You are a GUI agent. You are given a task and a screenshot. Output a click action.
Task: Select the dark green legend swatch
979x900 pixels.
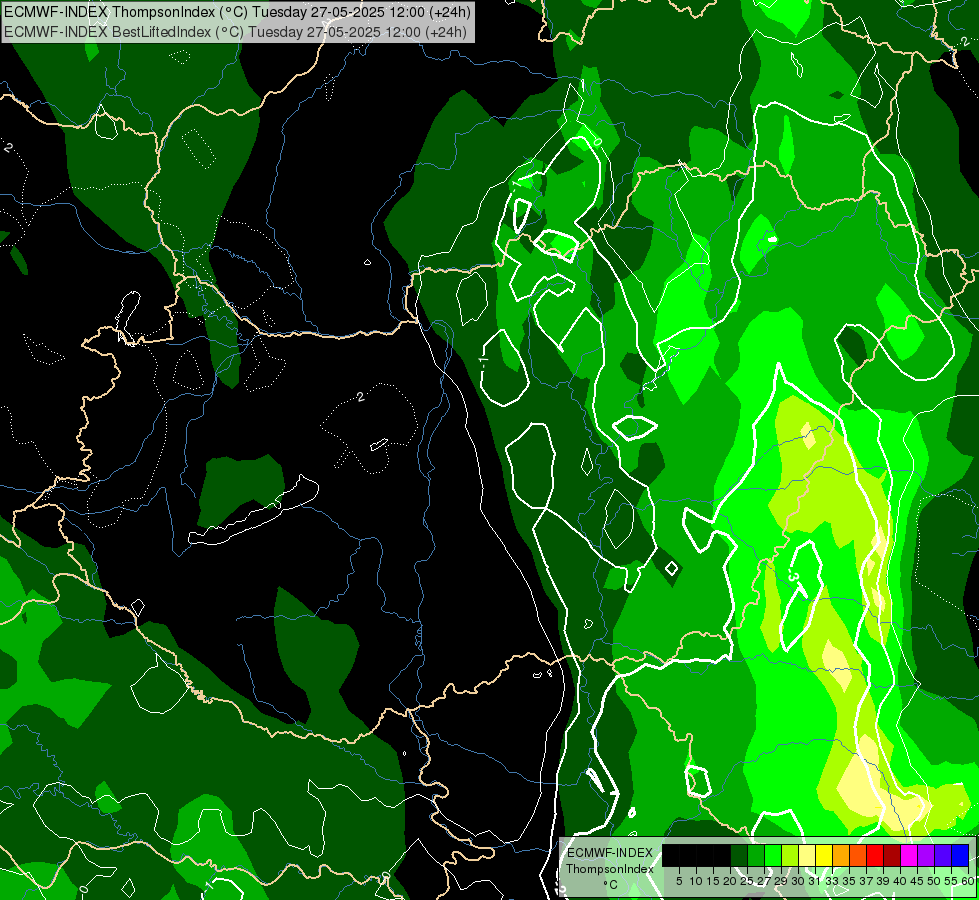pyautogui.click(x=739, y=856)
